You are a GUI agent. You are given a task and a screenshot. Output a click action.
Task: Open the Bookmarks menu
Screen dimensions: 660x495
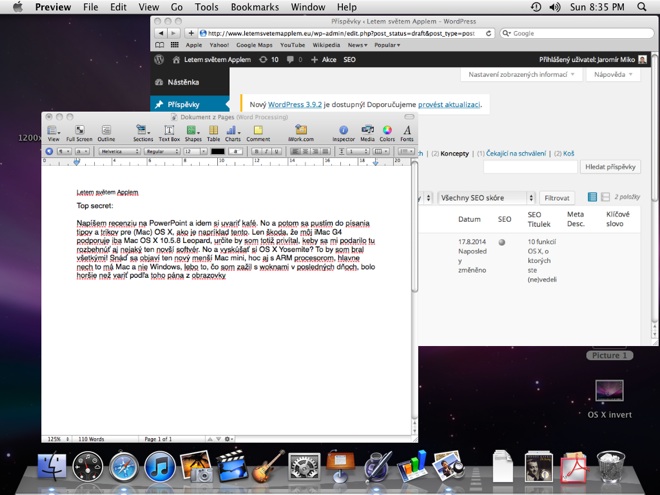click(x=255, y=7)
